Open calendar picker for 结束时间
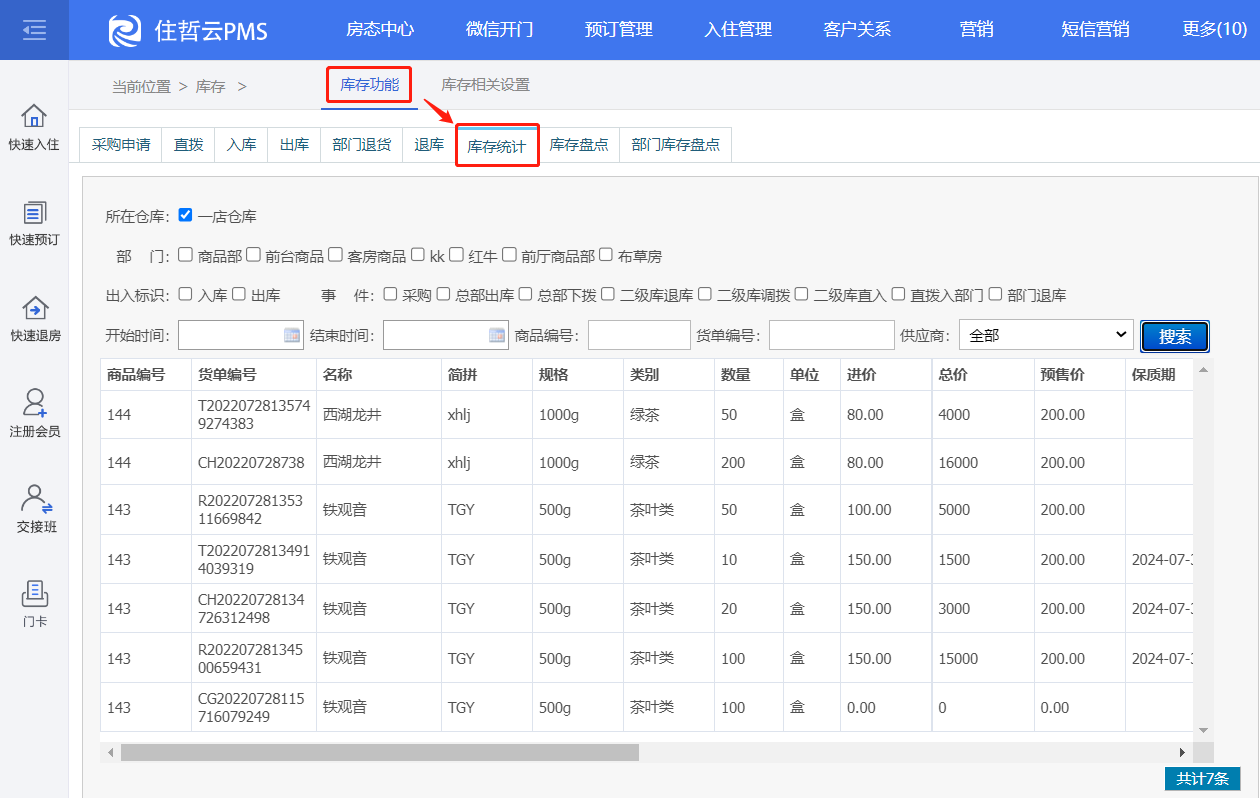This screenshot has width=1260, height=798. click(497, 335)
